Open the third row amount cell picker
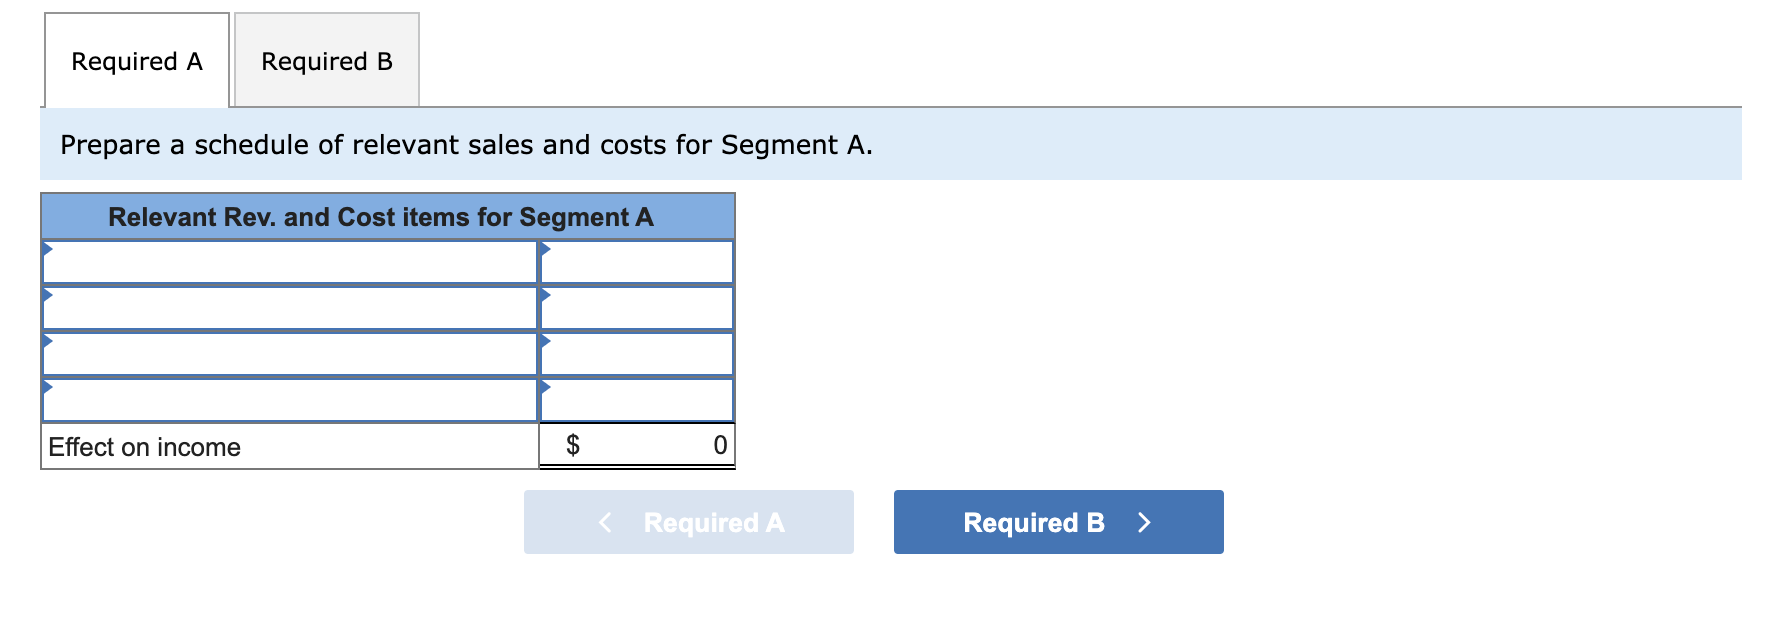Screen dimensions: 1772x624 tap(635, 354)
